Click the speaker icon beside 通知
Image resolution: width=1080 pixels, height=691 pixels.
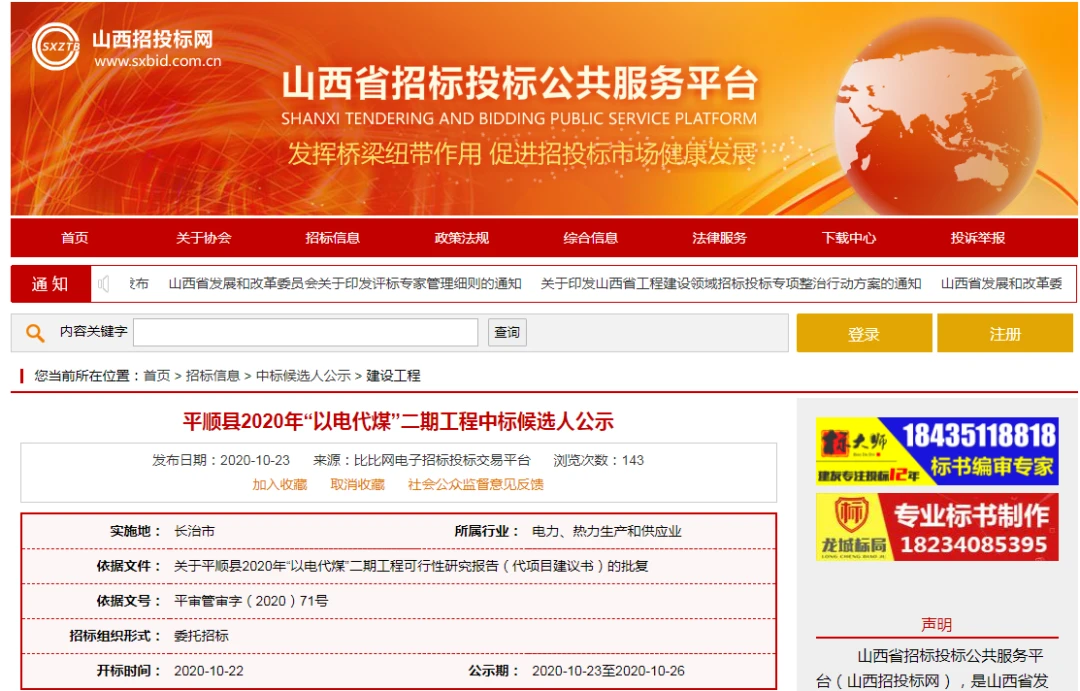point(104,284)
